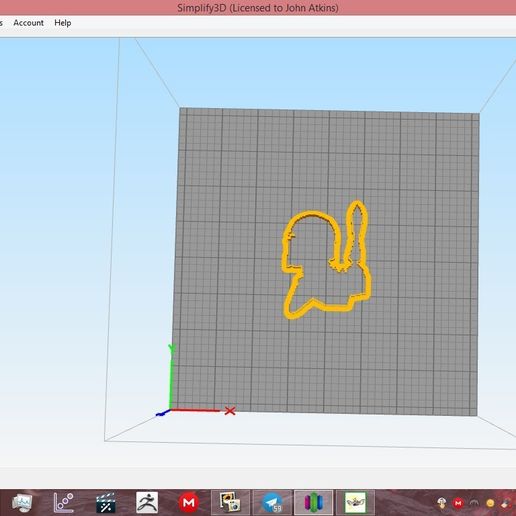This screenshot has height=516, width=516.
Task: Click the red X axis marker
Action: pos(230,411)
